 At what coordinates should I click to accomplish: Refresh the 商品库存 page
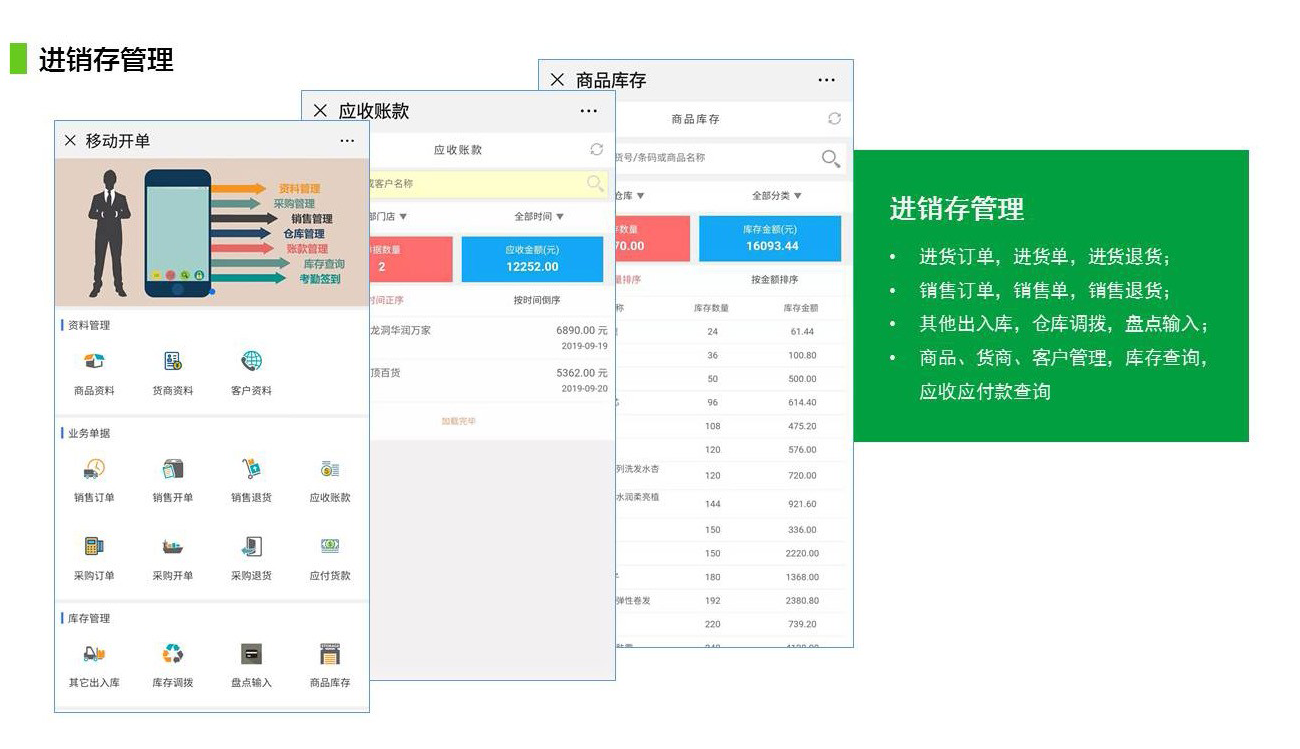[834, 118]
